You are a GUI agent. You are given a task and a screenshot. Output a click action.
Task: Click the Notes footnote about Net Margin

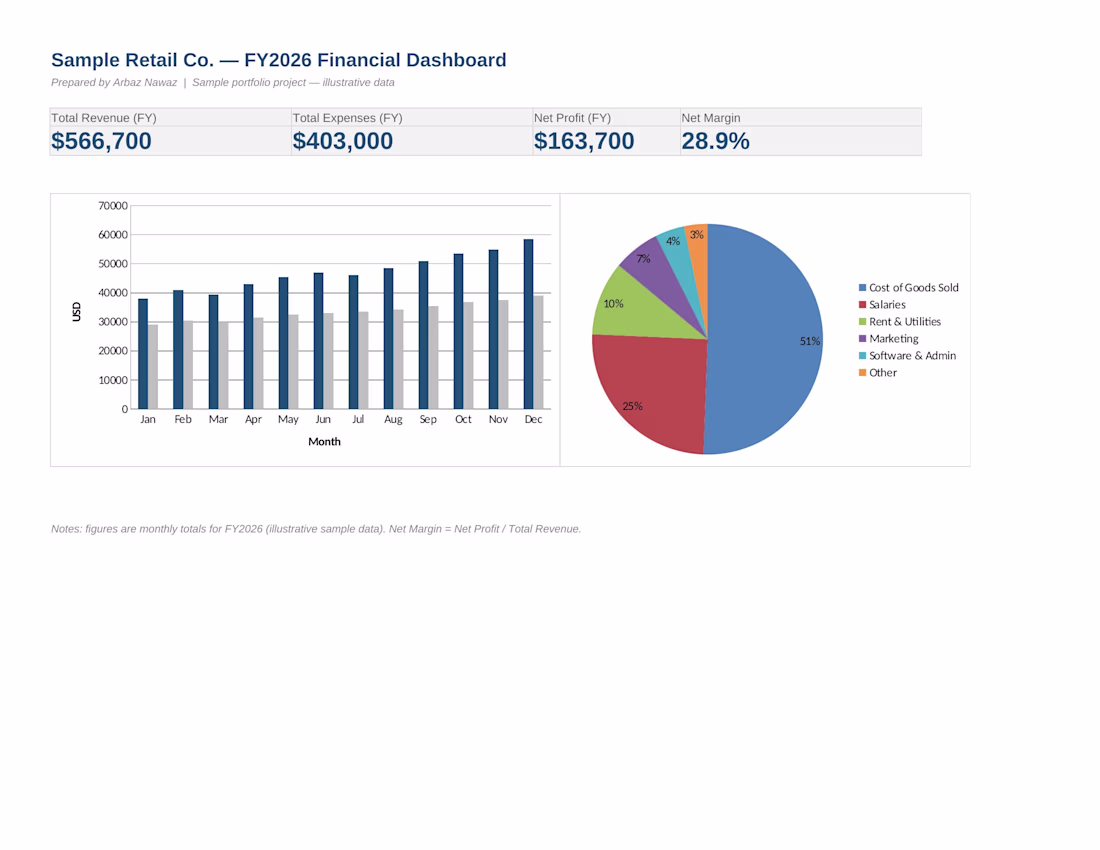[x=316, y=529]
